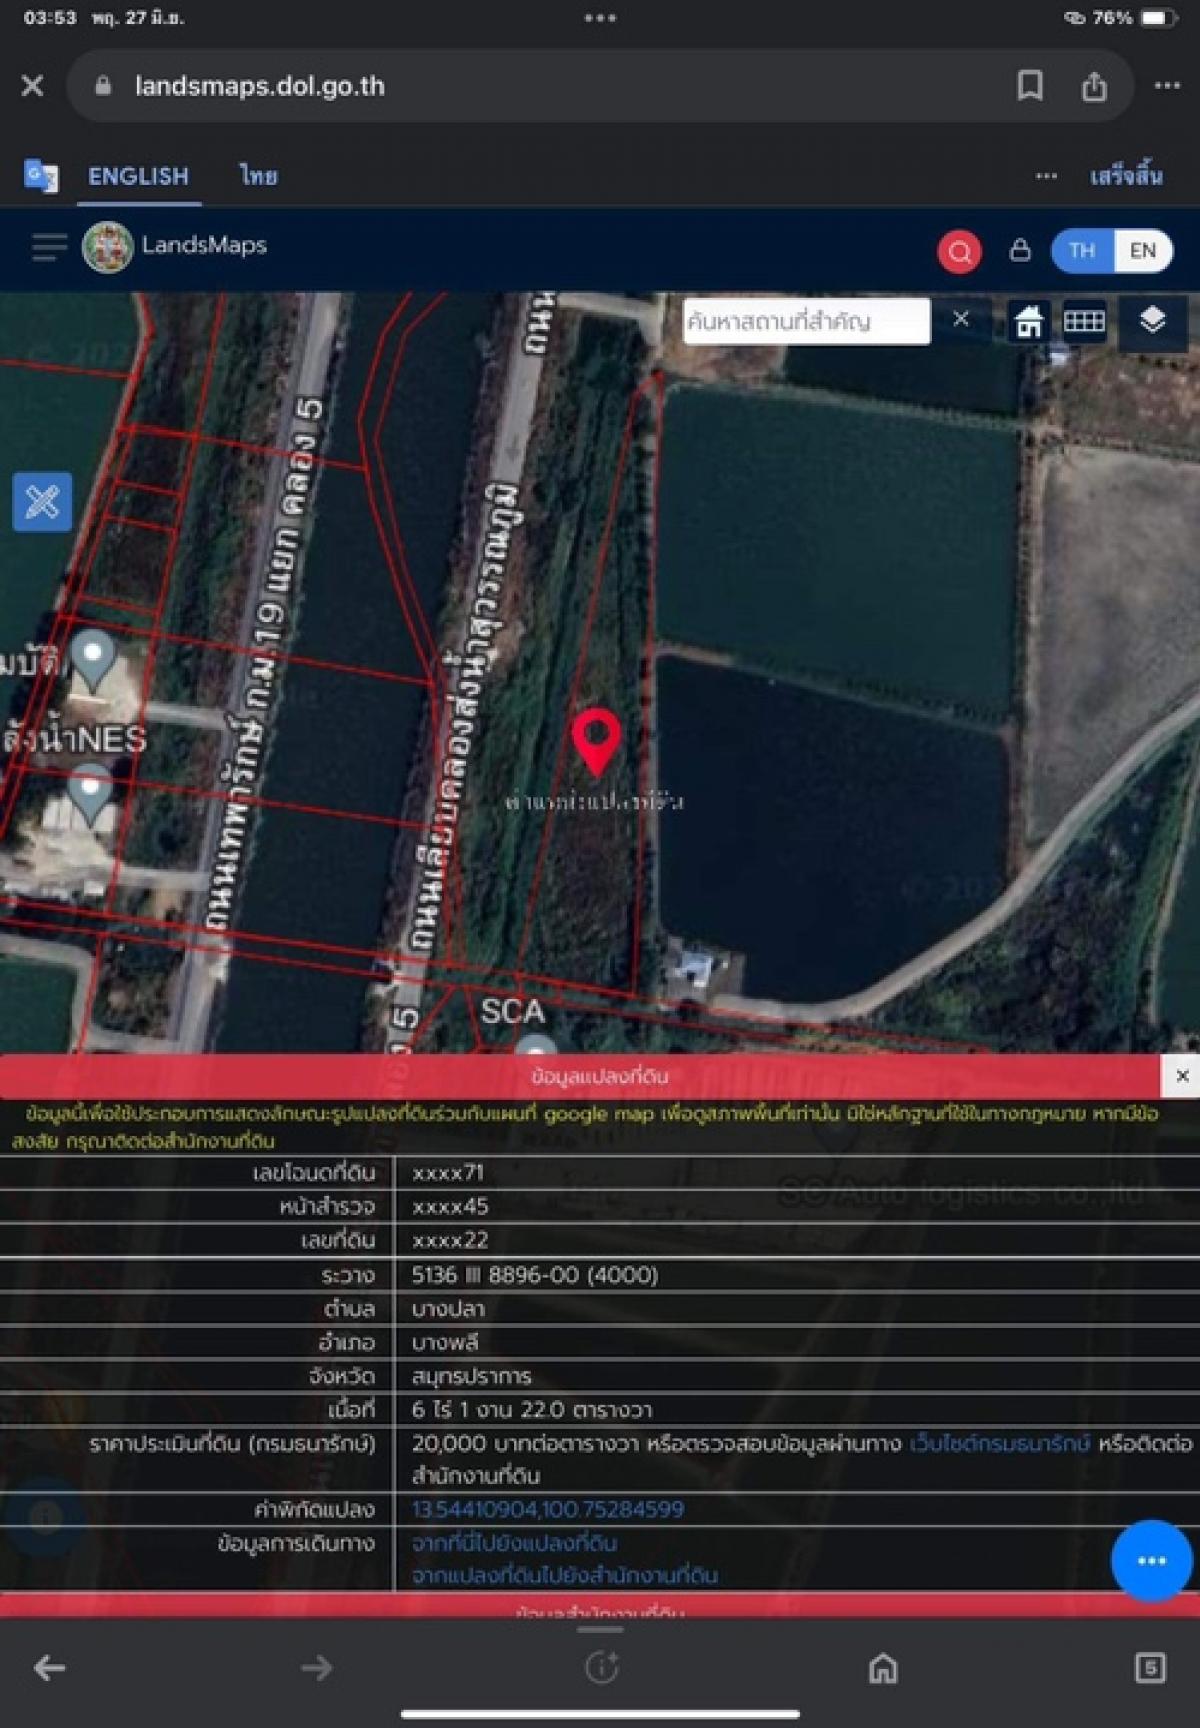The image size is (1200, 1728).
Task: Select the ENGLISH translation tab
Action: [138, 176]
